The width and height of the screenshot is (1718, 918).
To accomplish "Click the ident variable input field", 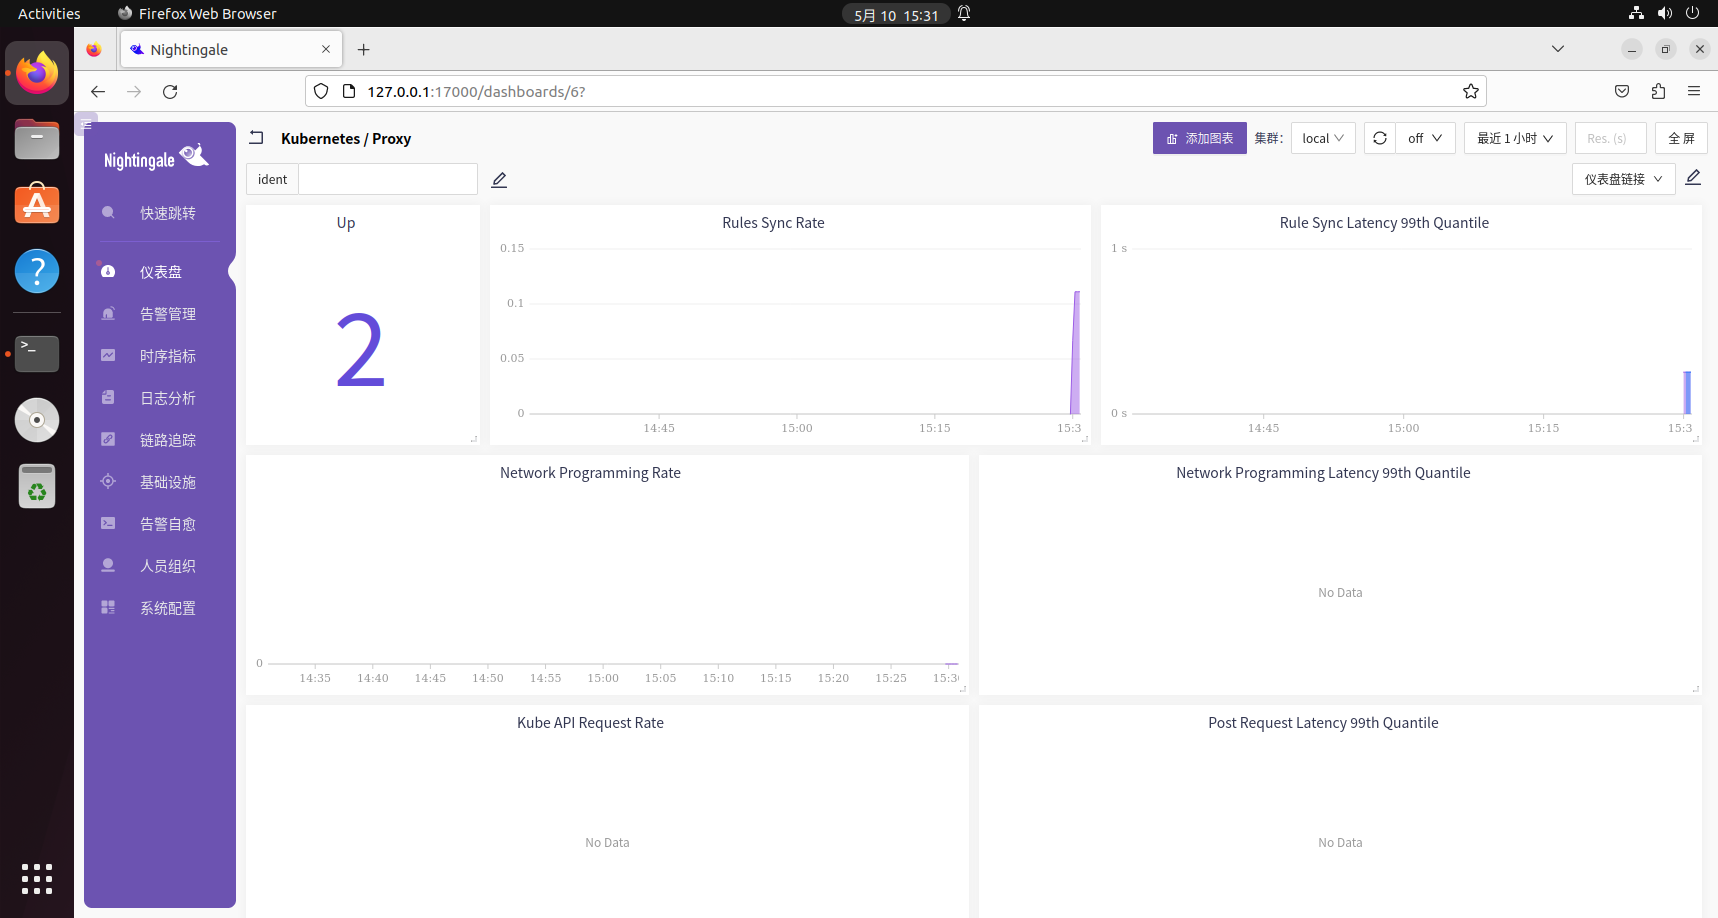I will pyautogui.click(x=388, y=179).
